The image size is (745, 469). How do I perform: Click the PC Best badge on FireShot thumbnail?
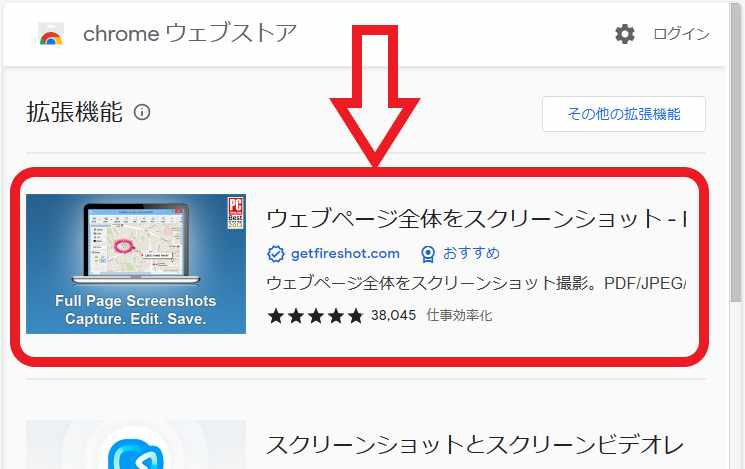click(236, 212)
